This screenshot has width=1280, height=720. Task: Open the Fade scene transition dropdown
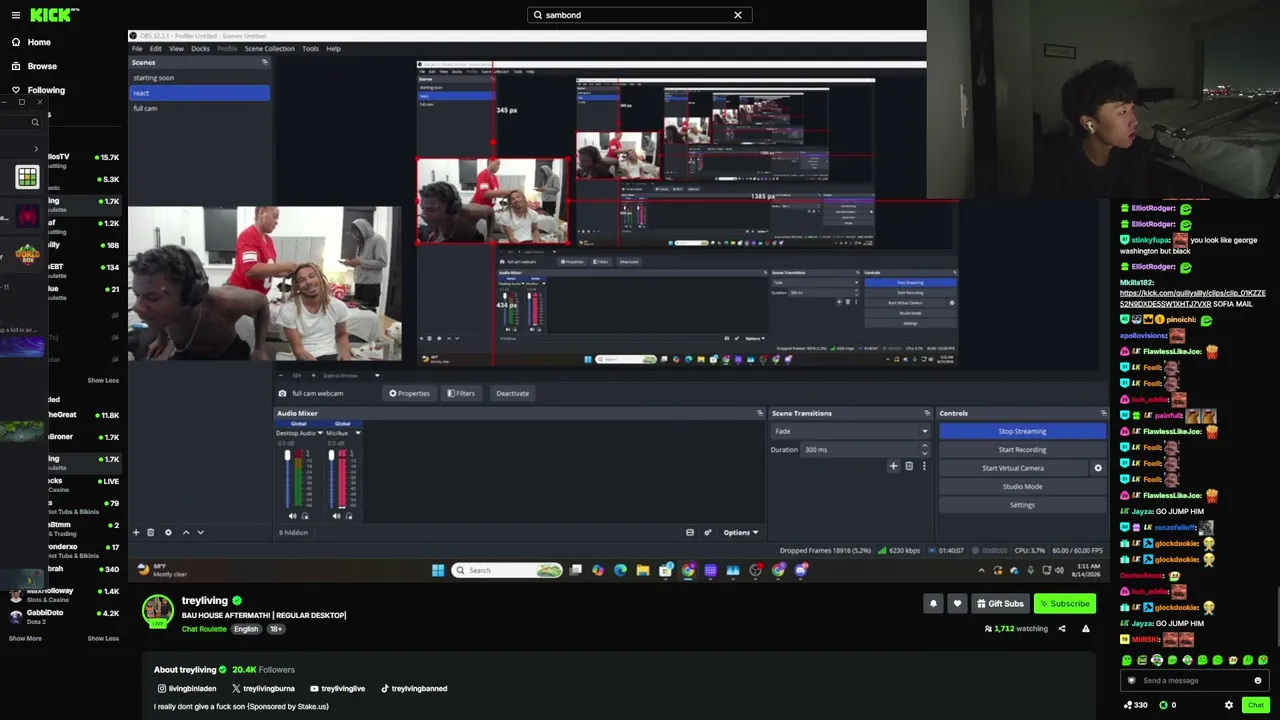(850, 431)
